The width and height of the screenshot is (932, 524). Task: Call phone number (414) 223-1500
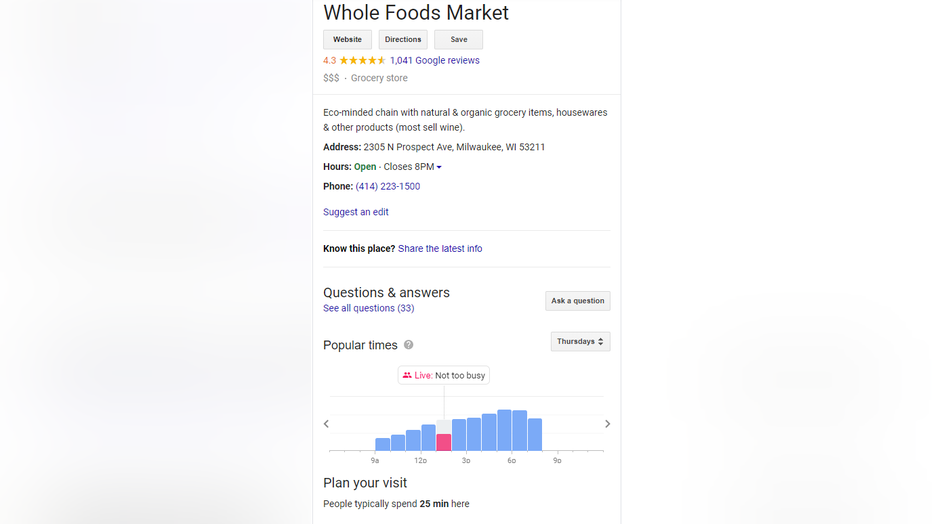point(388,187)
